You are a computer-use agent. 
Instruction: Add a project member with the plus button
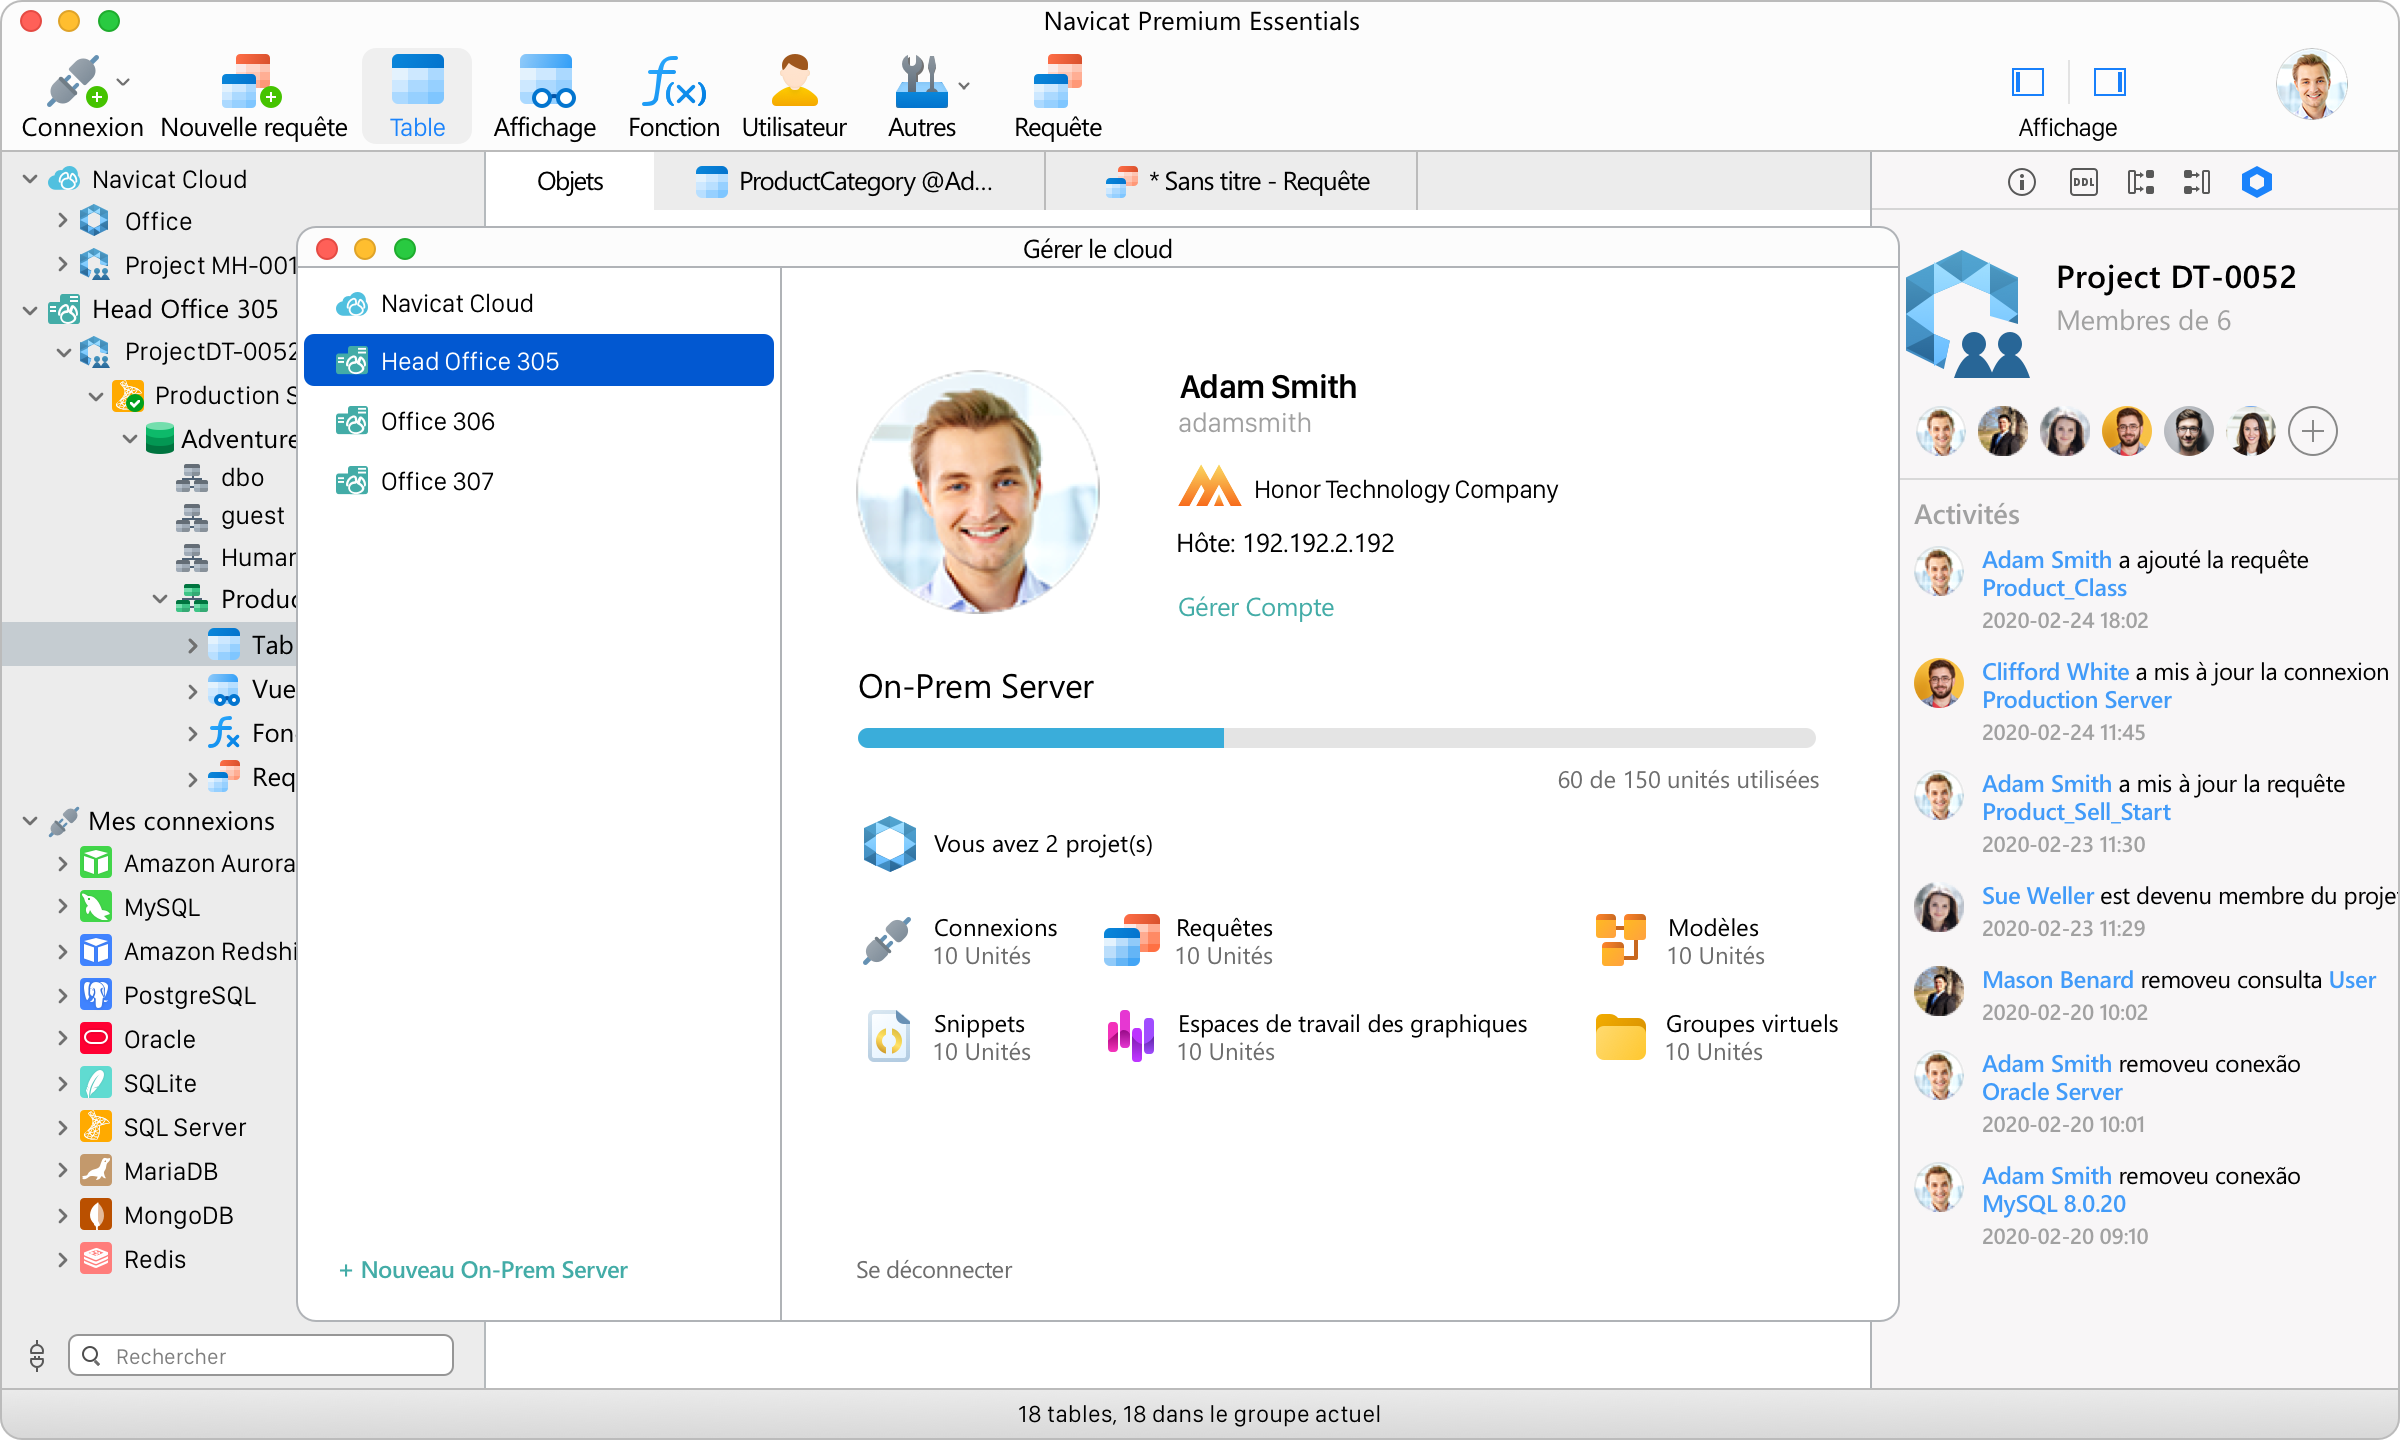[x=2313, y=432]
